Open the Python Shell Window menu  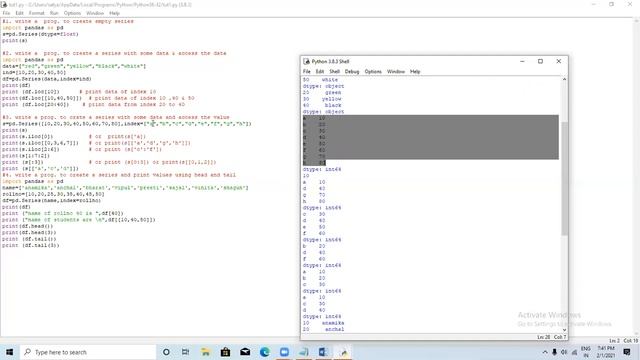coord(396,71)
